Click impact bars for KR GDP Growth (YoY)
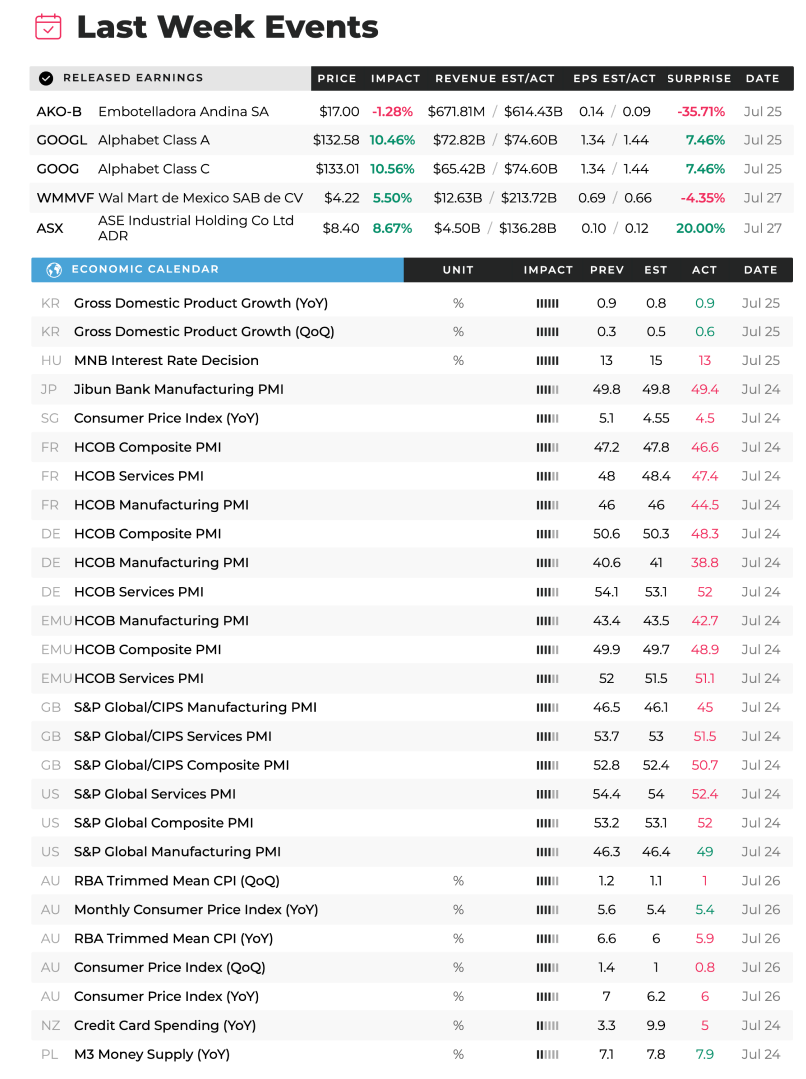 tap(548, 303)
